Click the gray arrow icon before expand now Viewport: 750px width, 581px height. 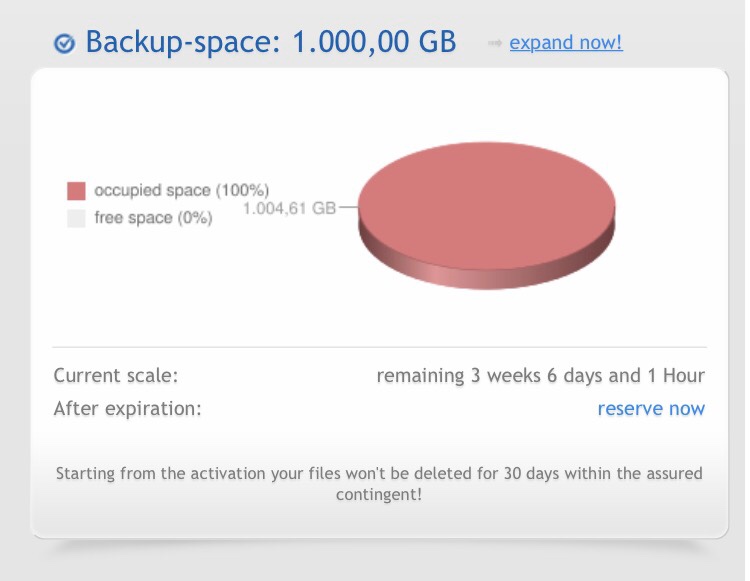tap(495, 44)
